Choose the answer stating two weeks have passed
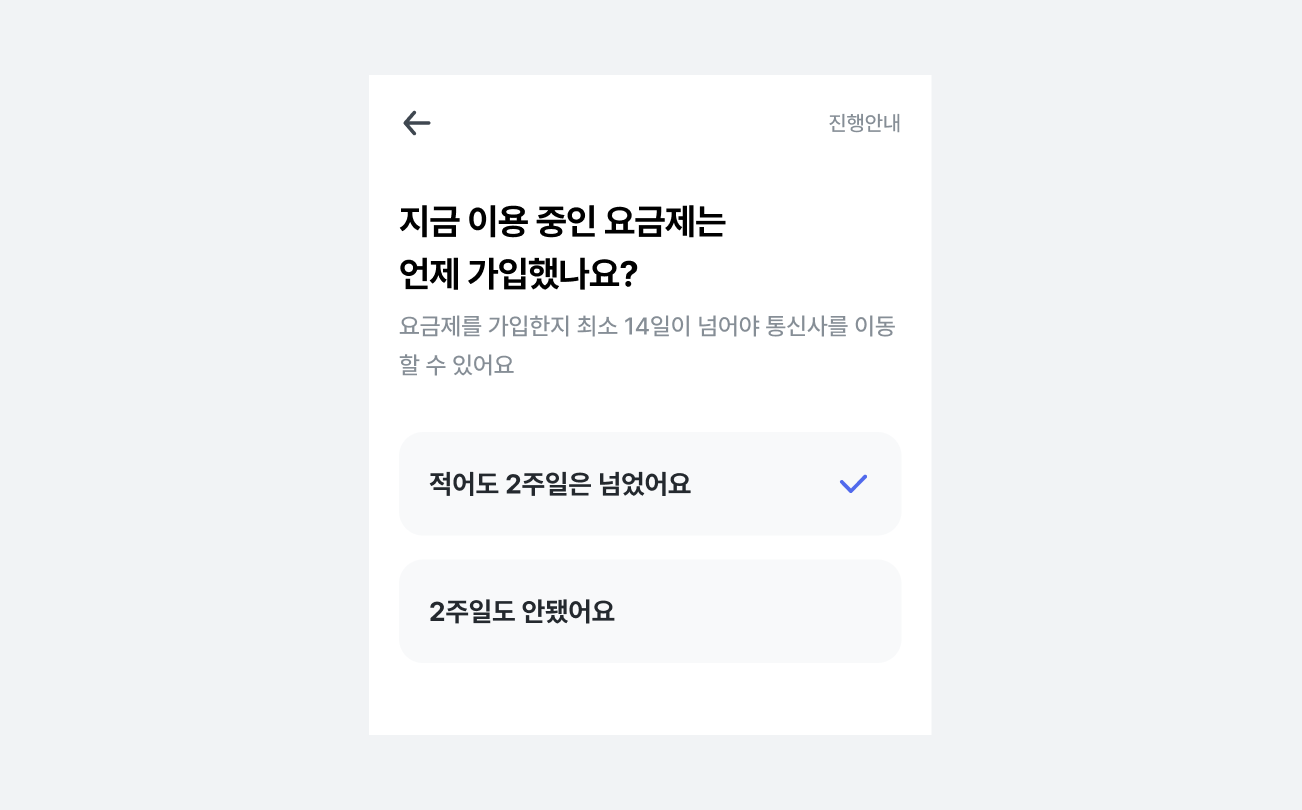The image size is (1302, 810). (650, 484)
